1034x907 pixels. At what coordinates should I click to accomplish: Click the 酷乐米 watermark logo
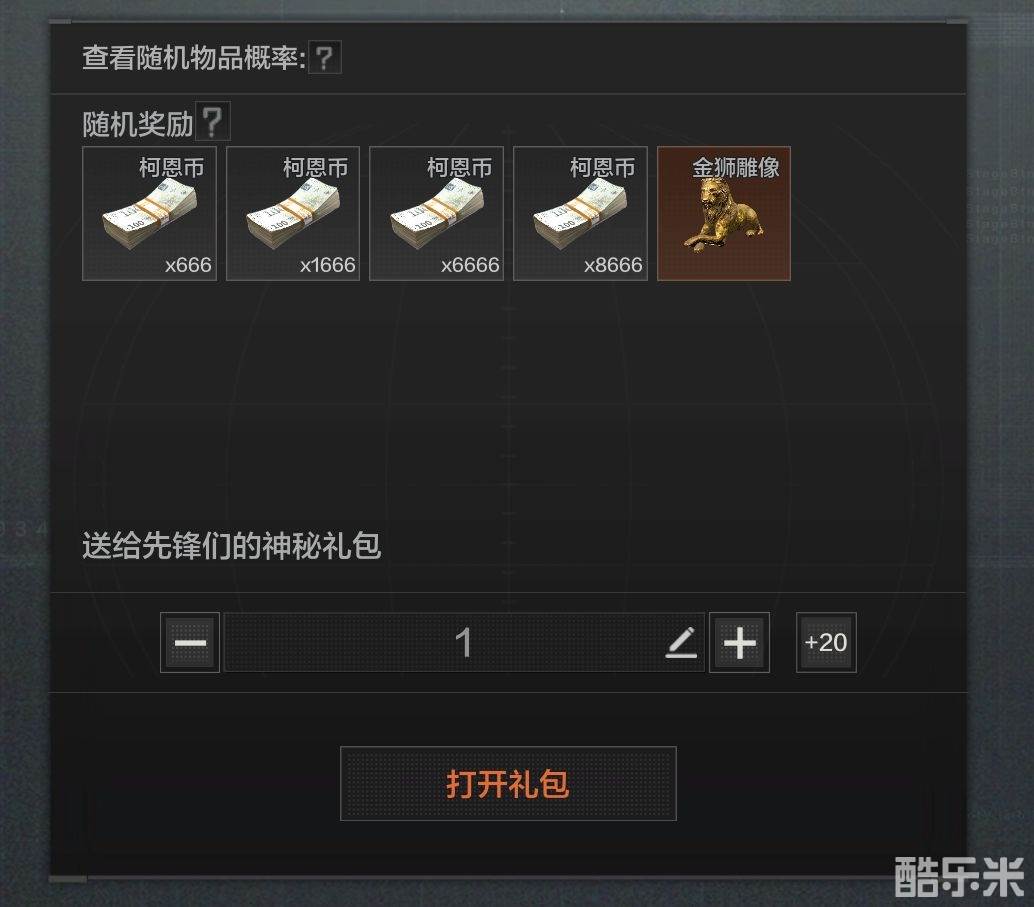click(x=959, y=877)
